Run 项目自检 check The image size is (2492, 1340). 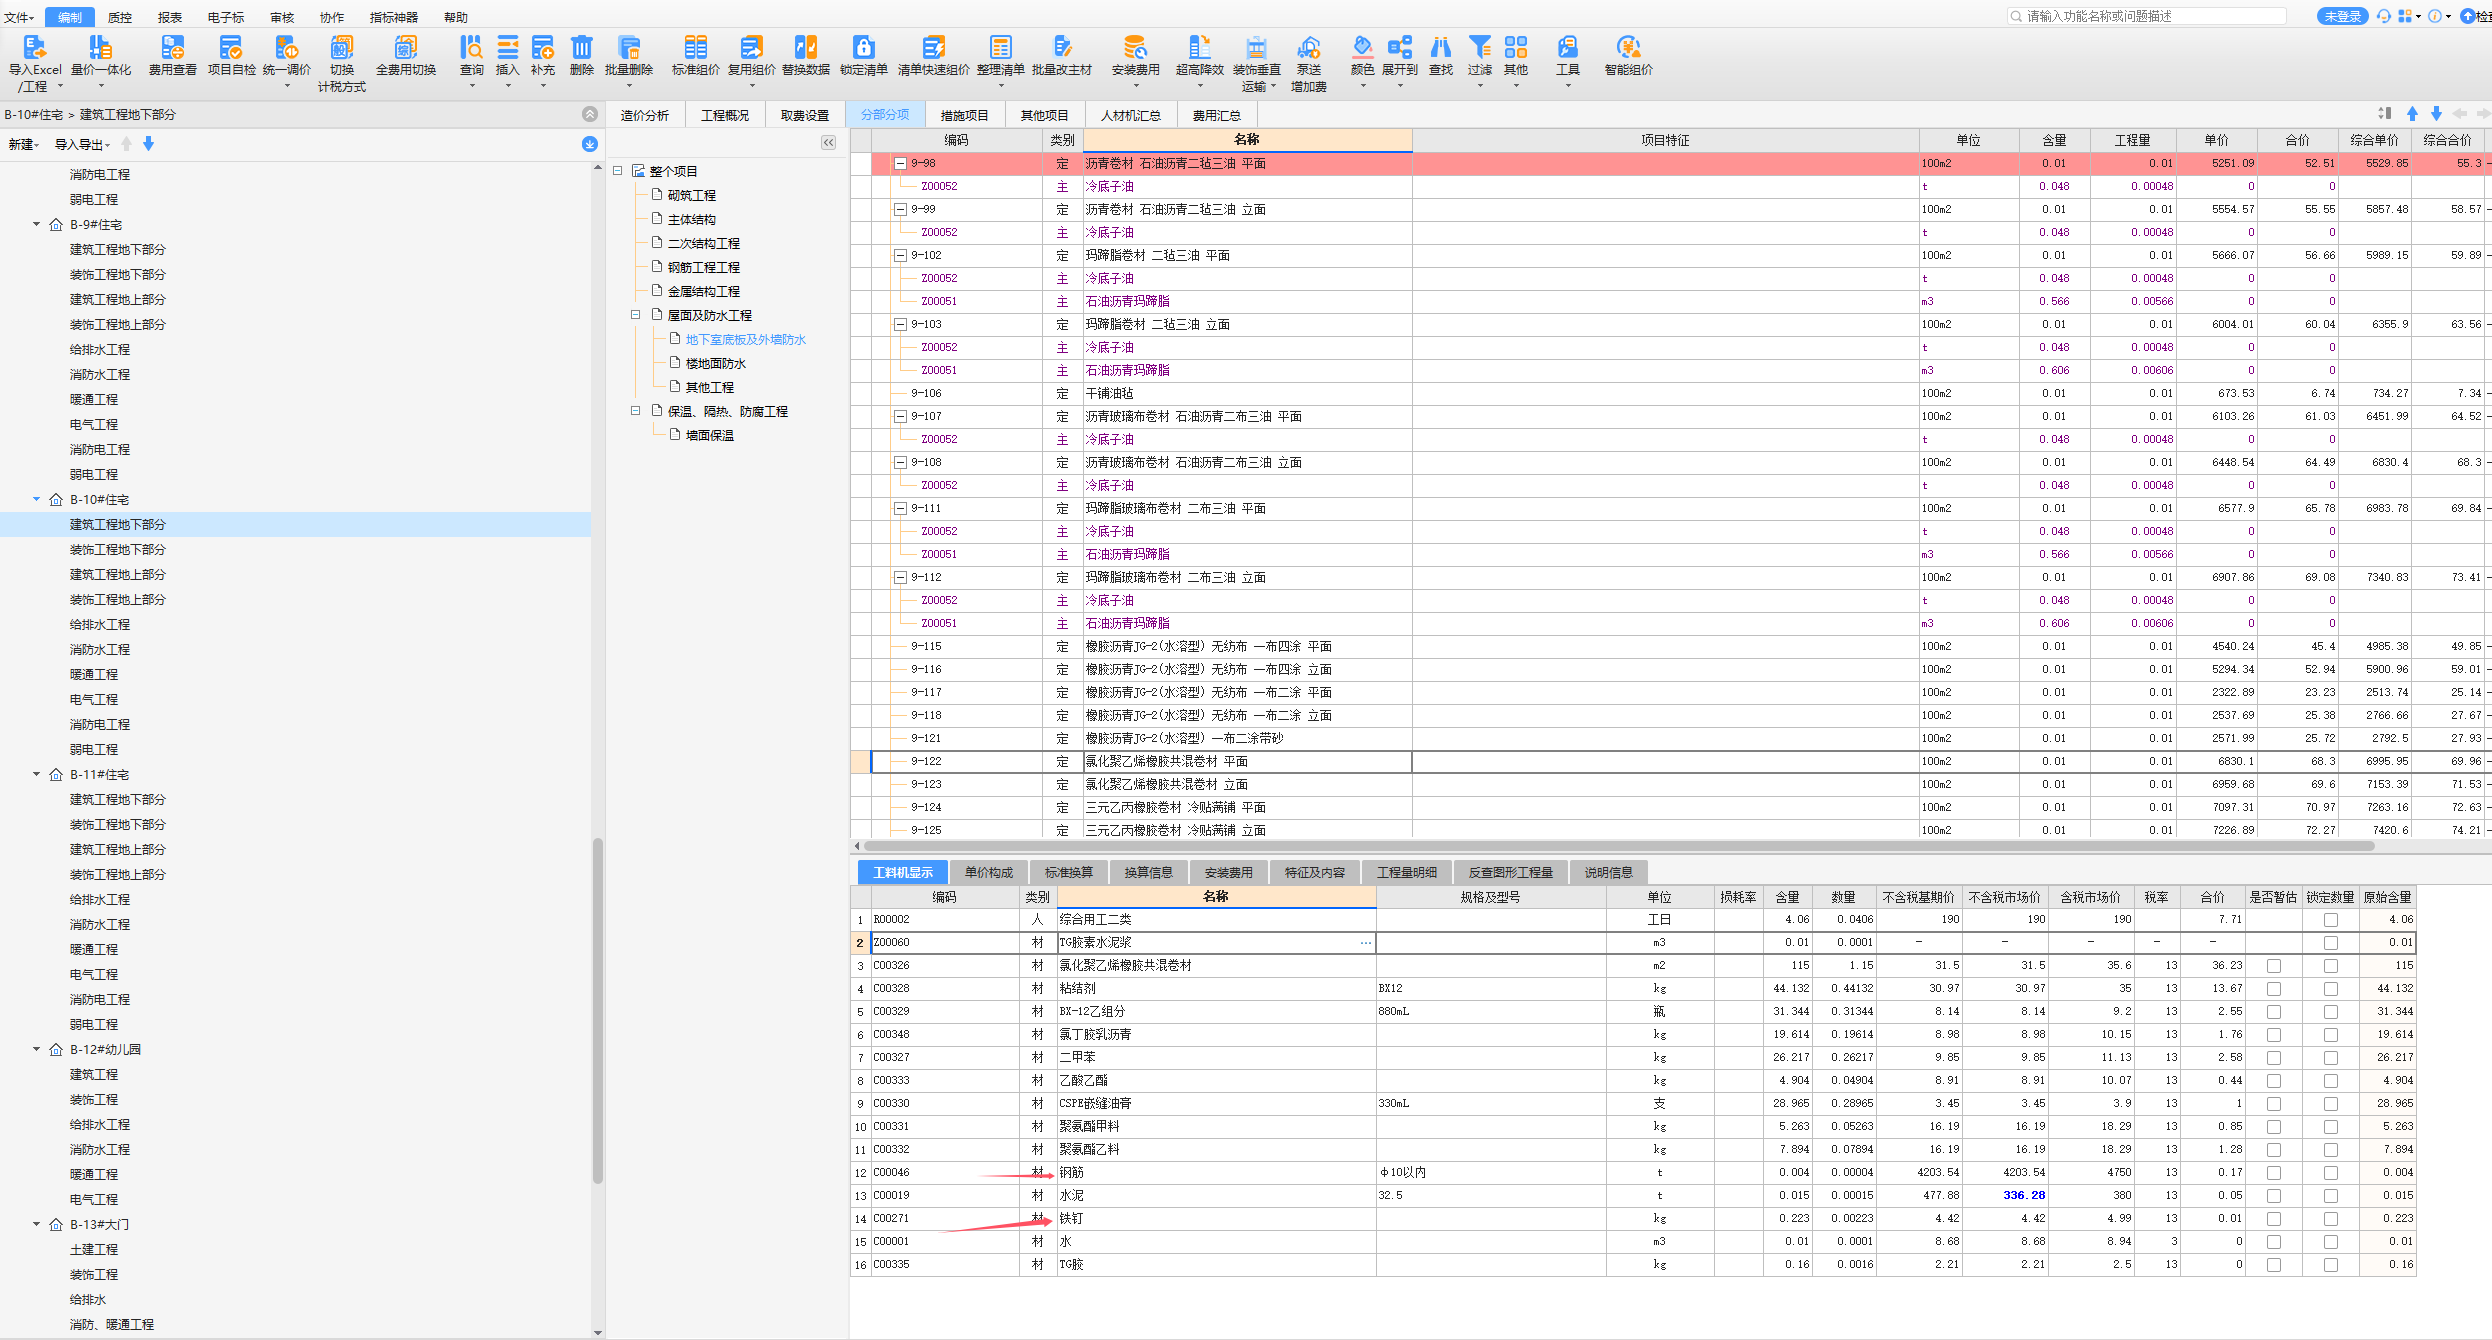pyautogui.click(x=231, y=56)
